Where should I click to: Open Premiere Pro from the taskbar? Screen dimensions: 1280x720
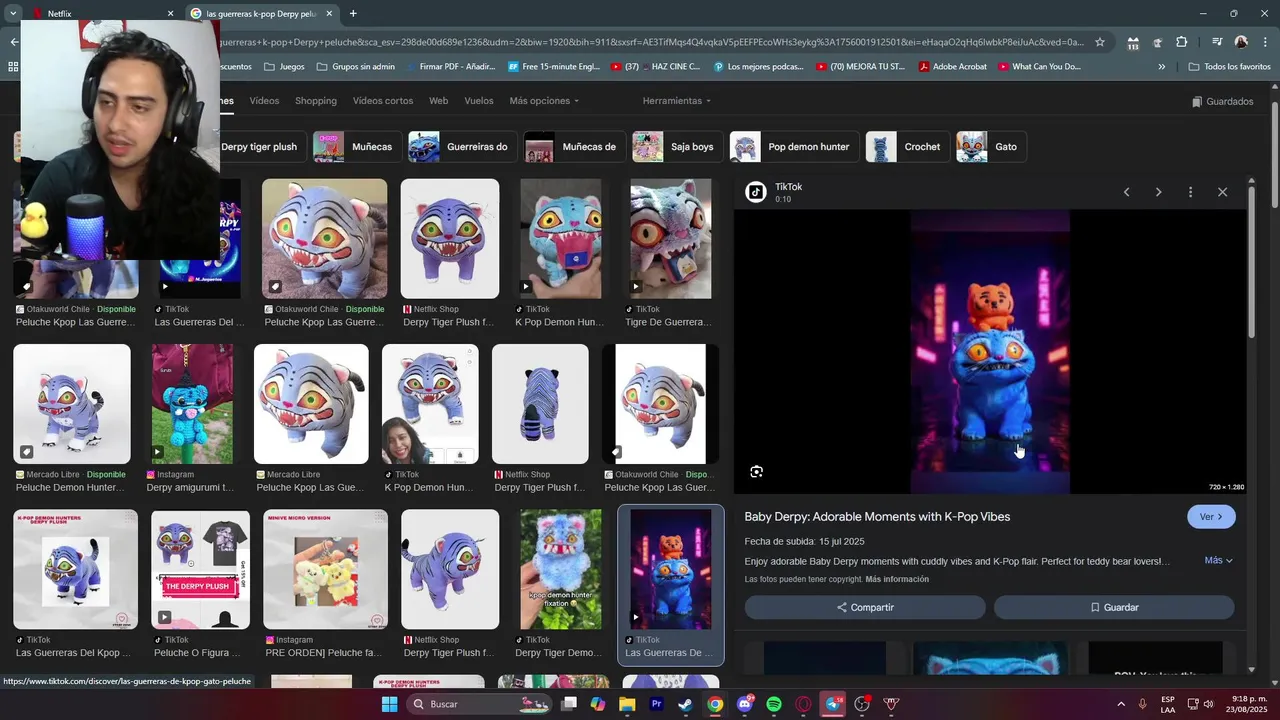click(657, 704)
